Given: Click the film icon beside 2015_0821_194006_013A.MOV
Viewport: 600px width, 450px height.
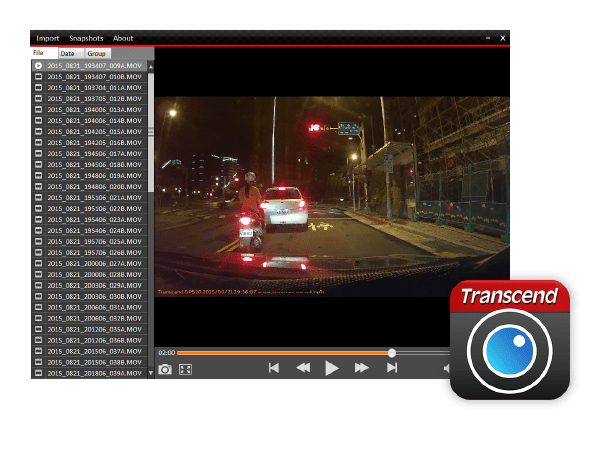Looking at the screenshot, I should (x=39, y=109).
